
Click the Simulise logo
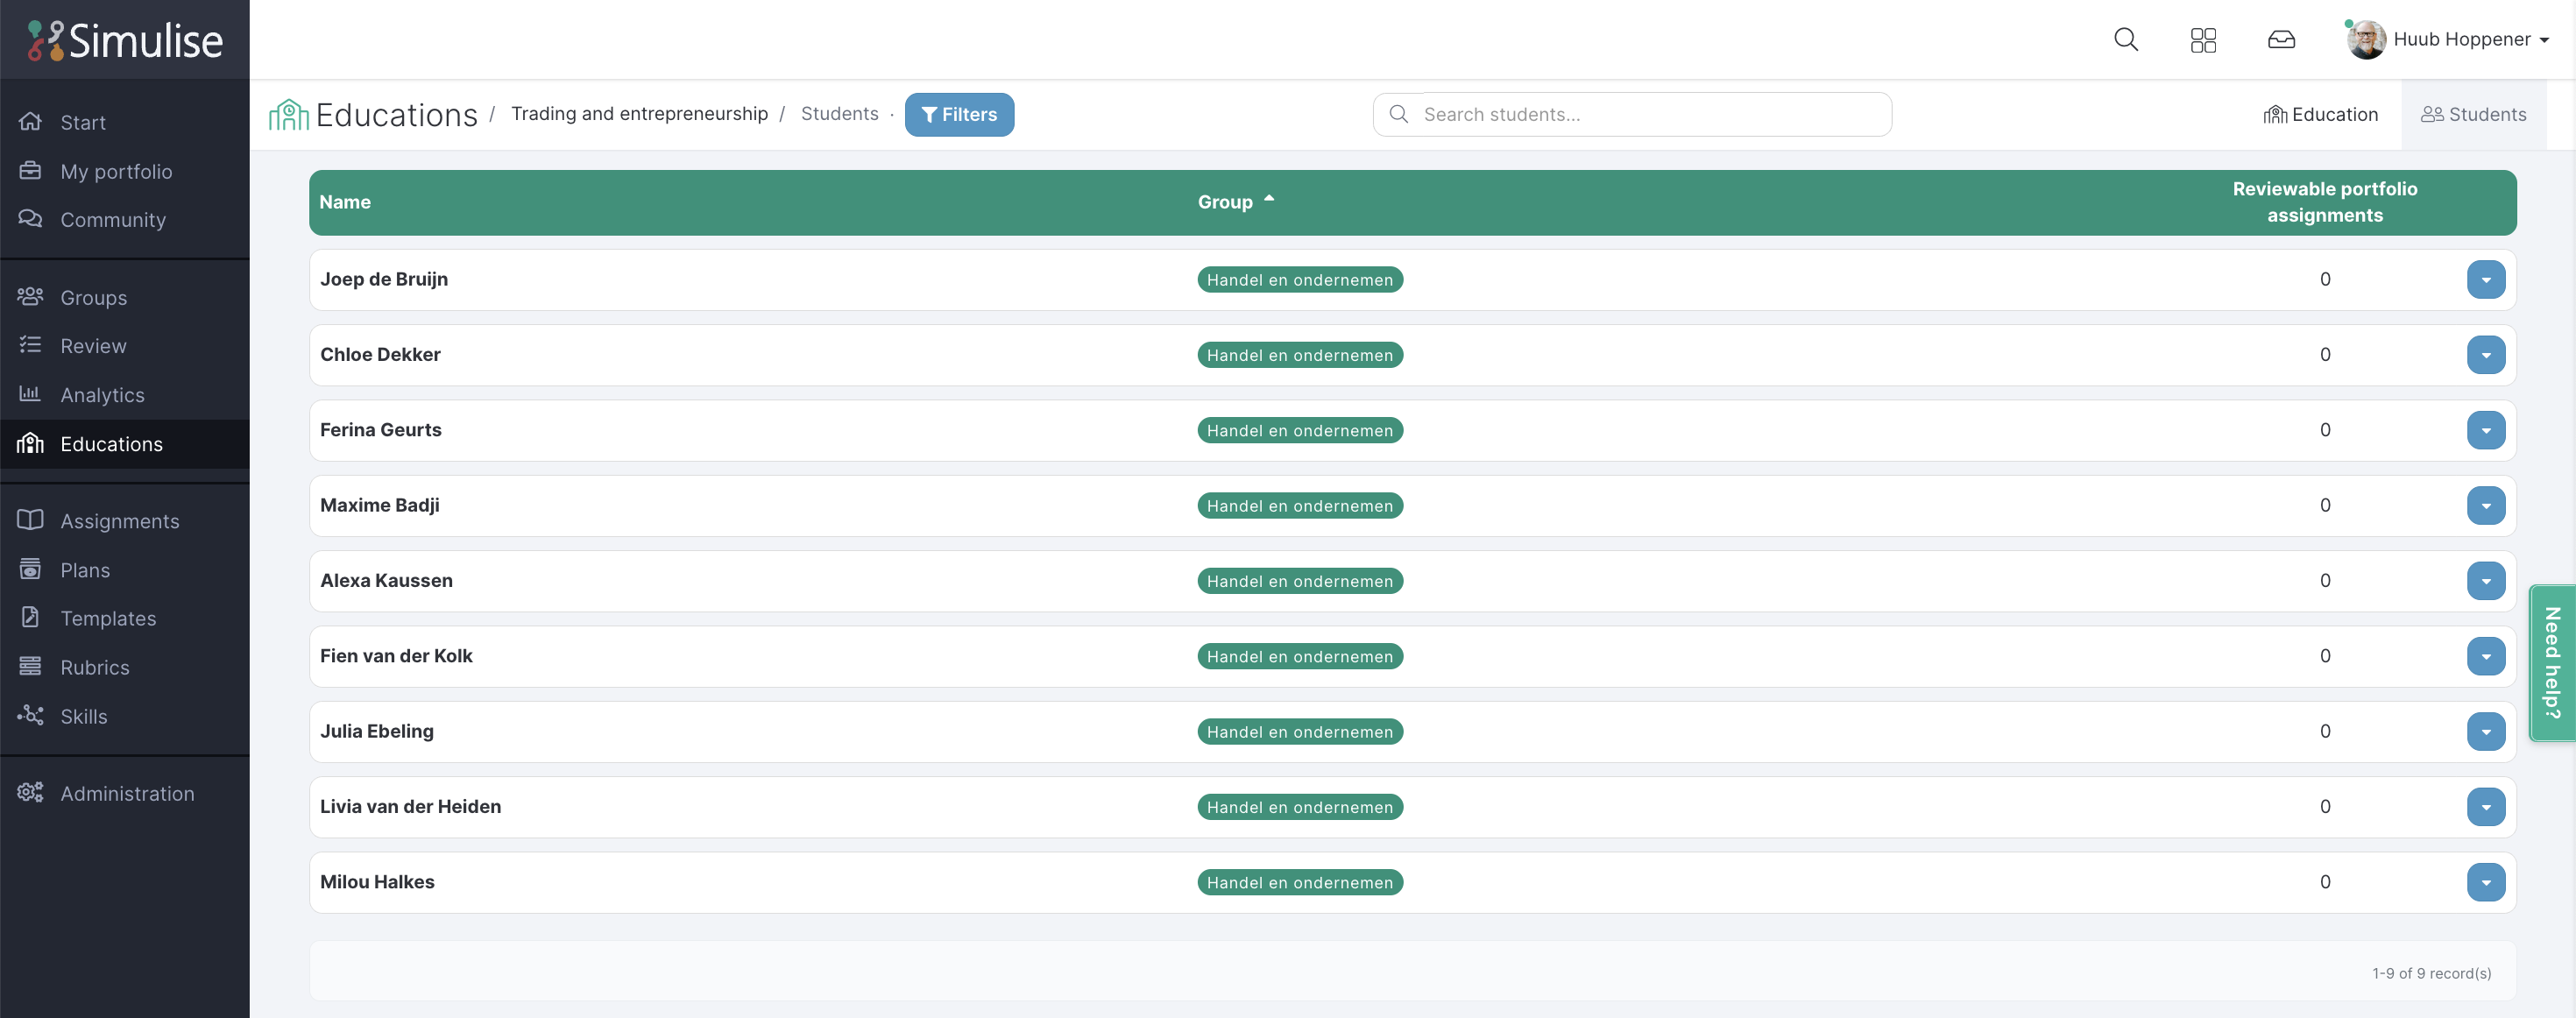point(125,40)
